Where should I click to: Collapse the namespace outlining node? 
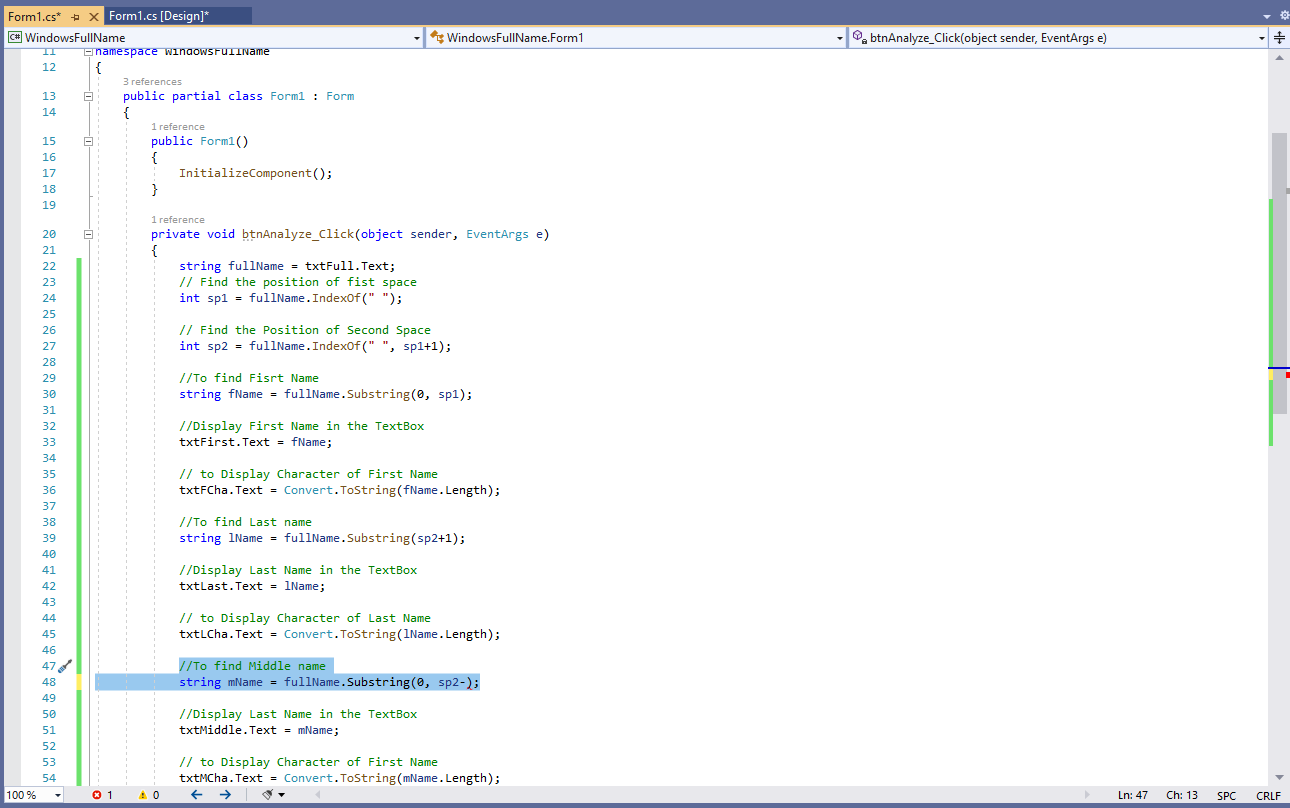pos(88,51)
